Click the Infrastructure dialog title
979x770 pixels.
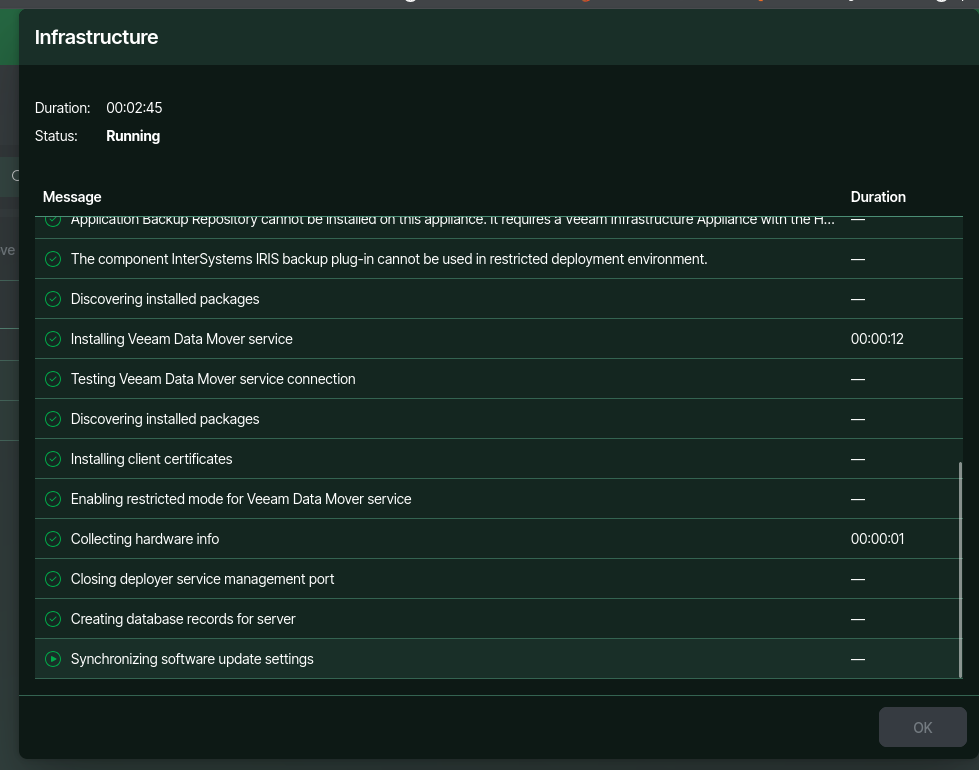tap(96, 37)
